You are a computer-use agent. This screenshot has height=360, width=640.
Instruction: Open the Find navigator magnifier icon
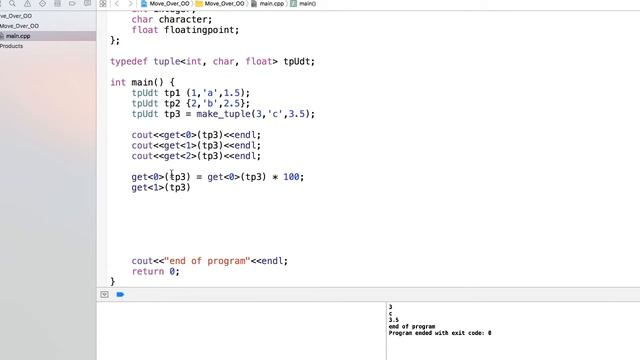coord(12,3)
